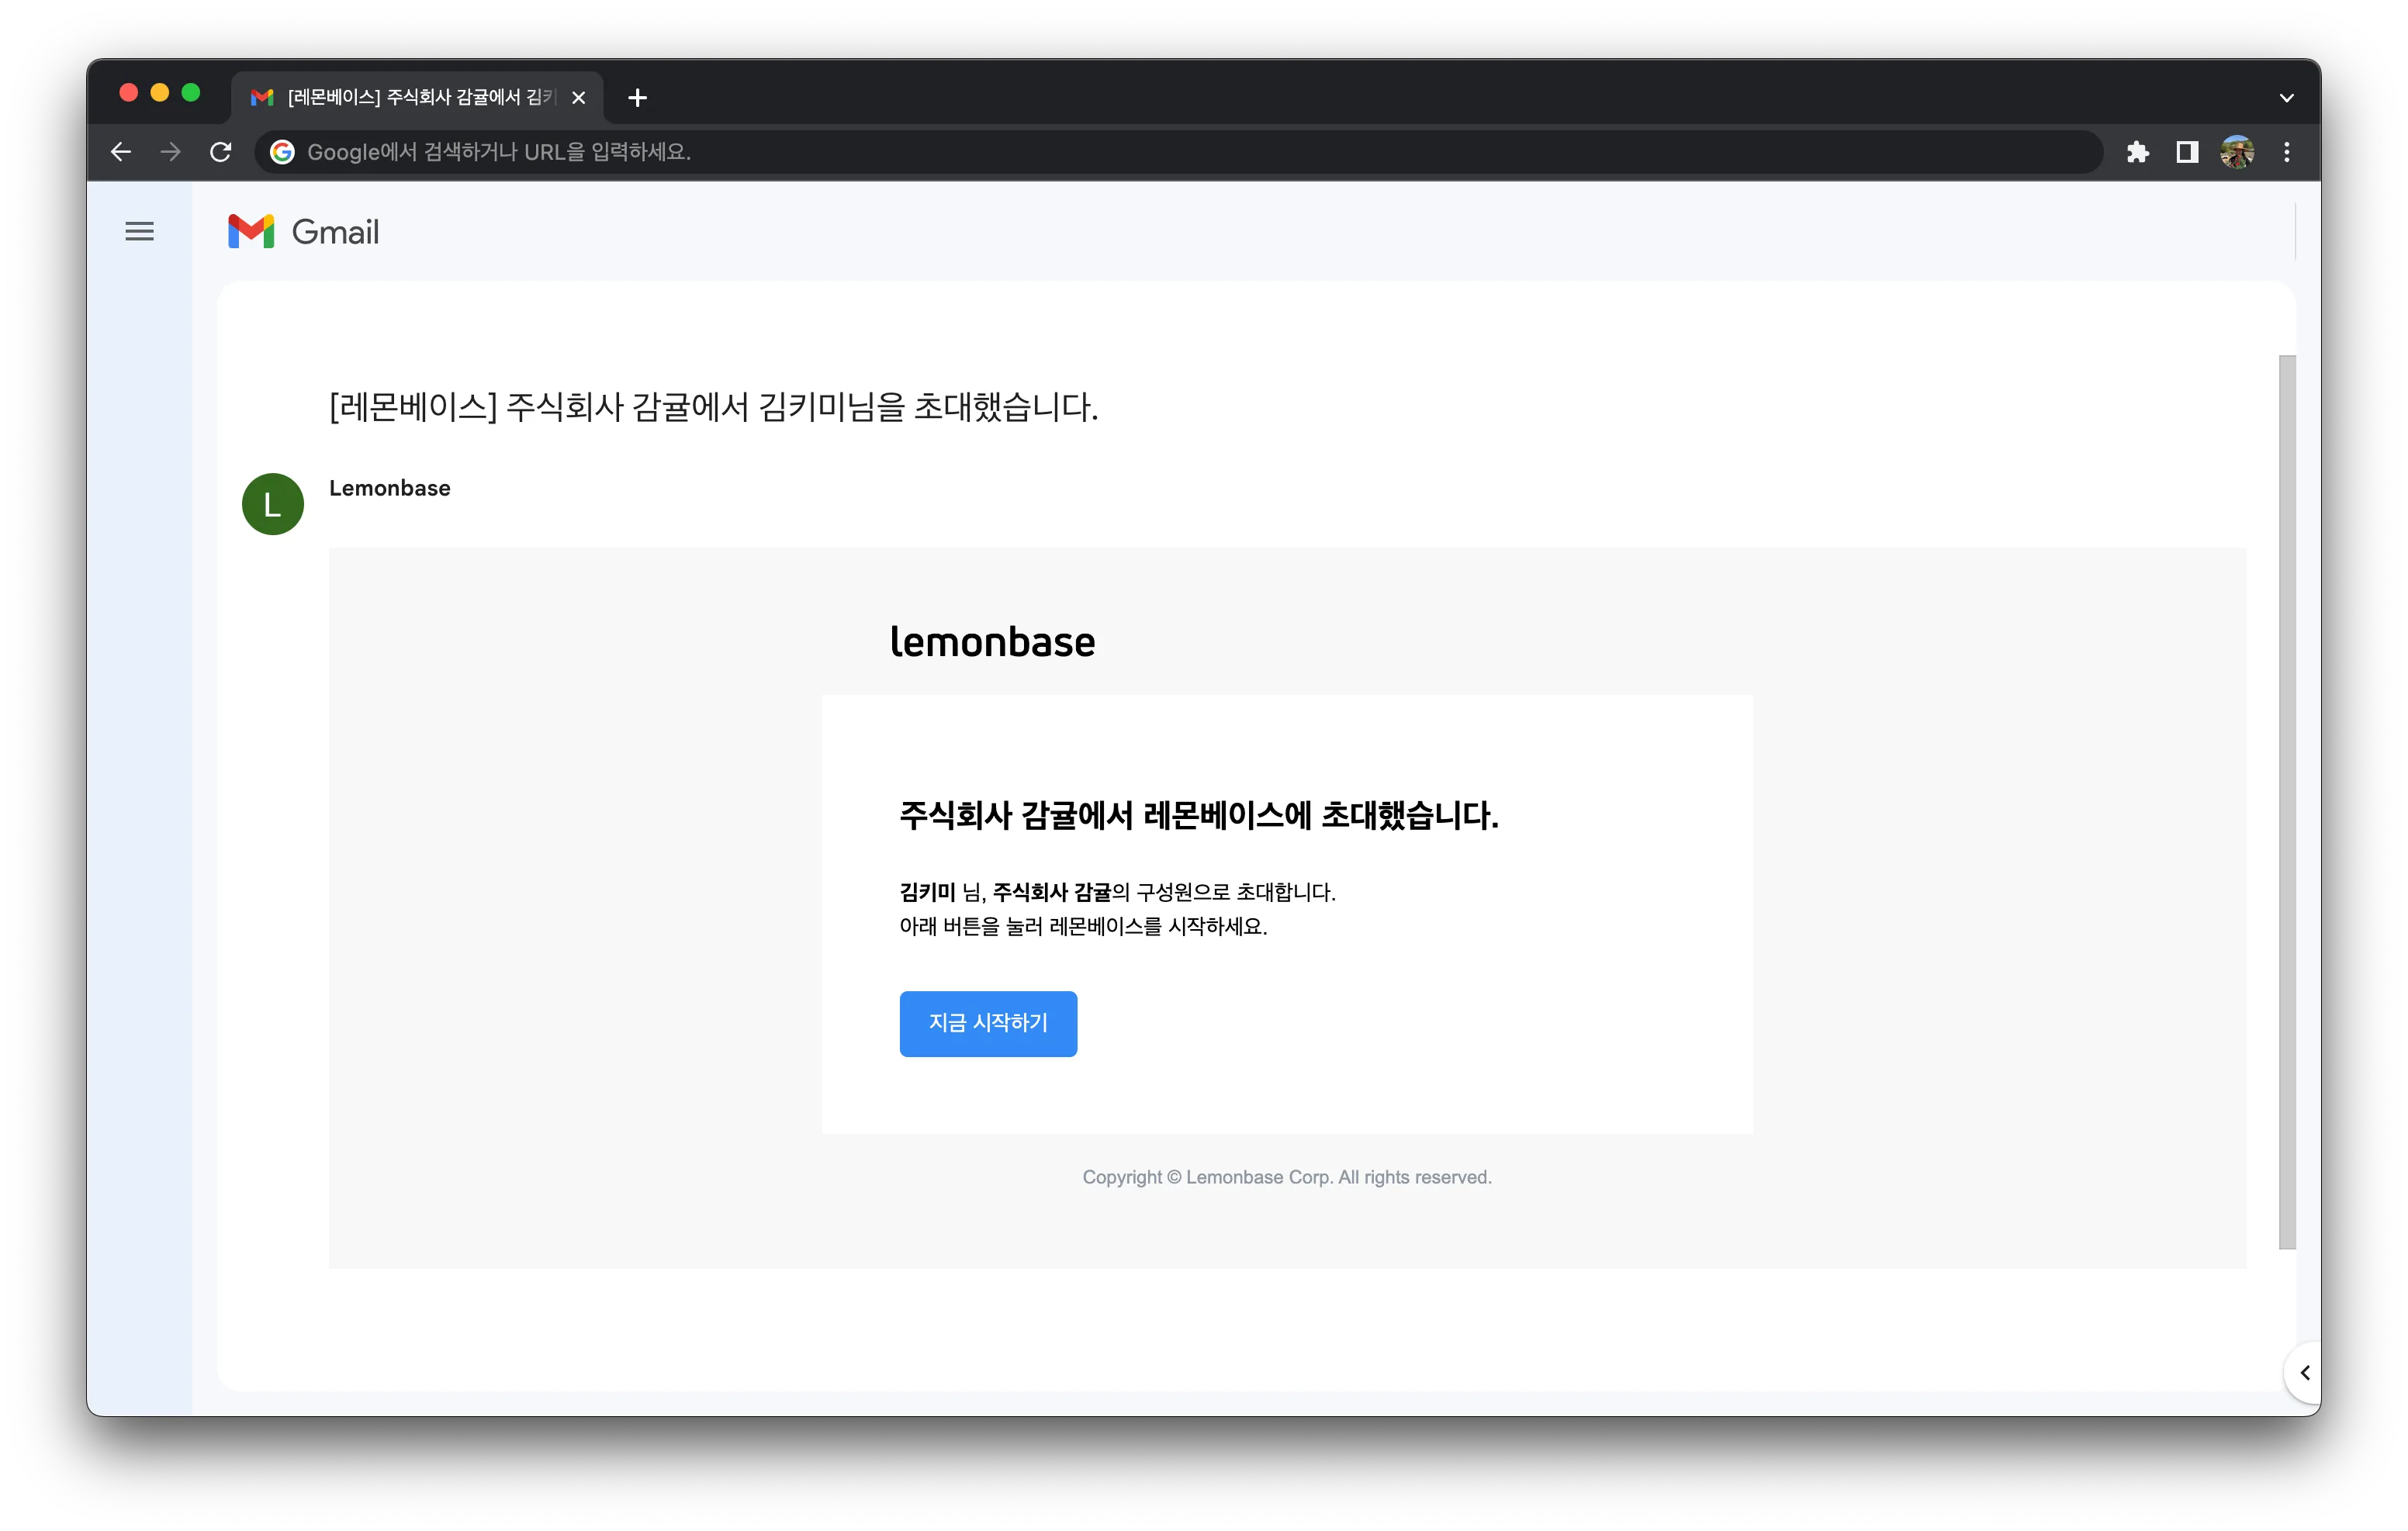Click the heading 주식회사 감귤에서 레몬베이스에 초대했습니다.
The height and width of the screenshot is (1531, 2408).
tap(1199, 816)
